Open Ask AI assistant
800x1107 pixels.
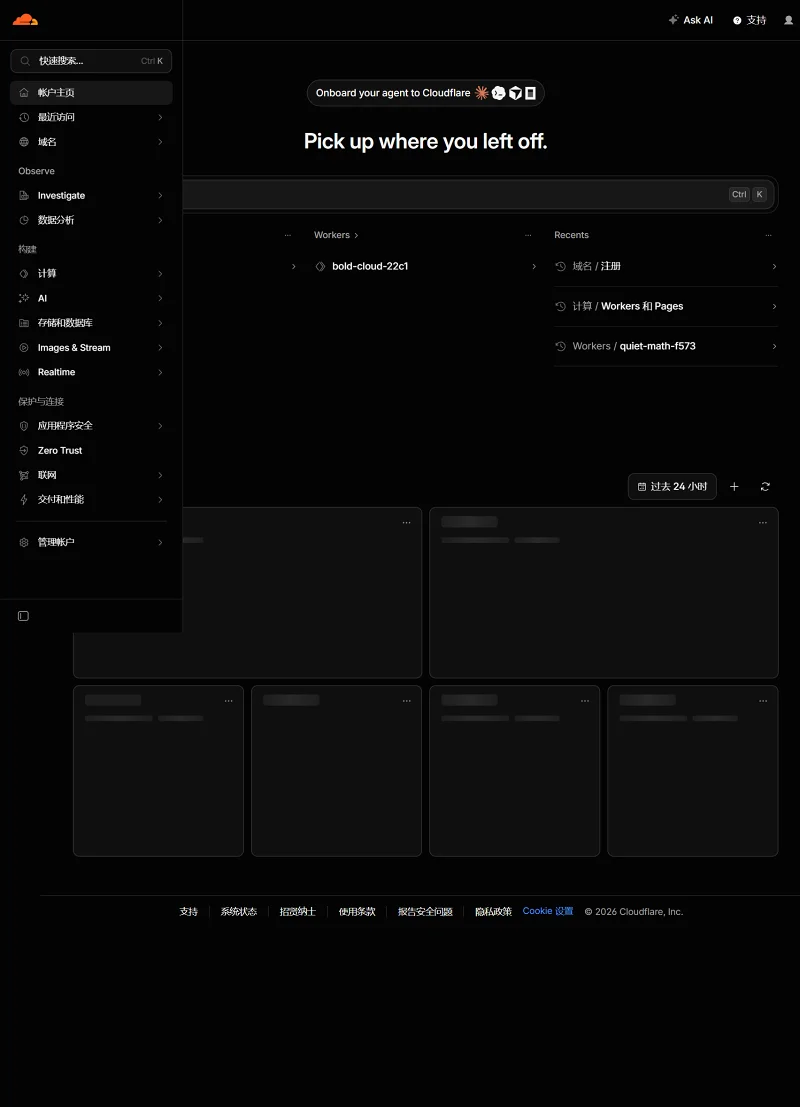coord(691,20)
